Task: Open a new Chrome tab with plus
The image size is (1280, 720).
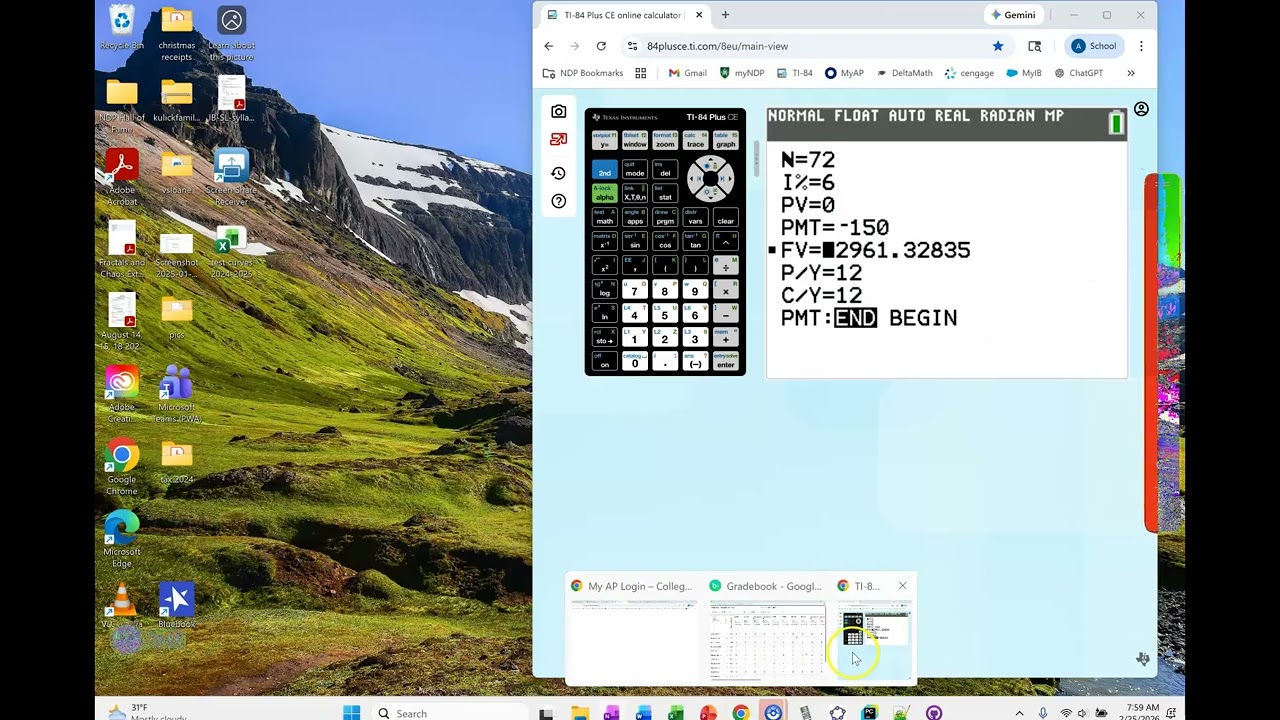Action: [x=725, y=15]
